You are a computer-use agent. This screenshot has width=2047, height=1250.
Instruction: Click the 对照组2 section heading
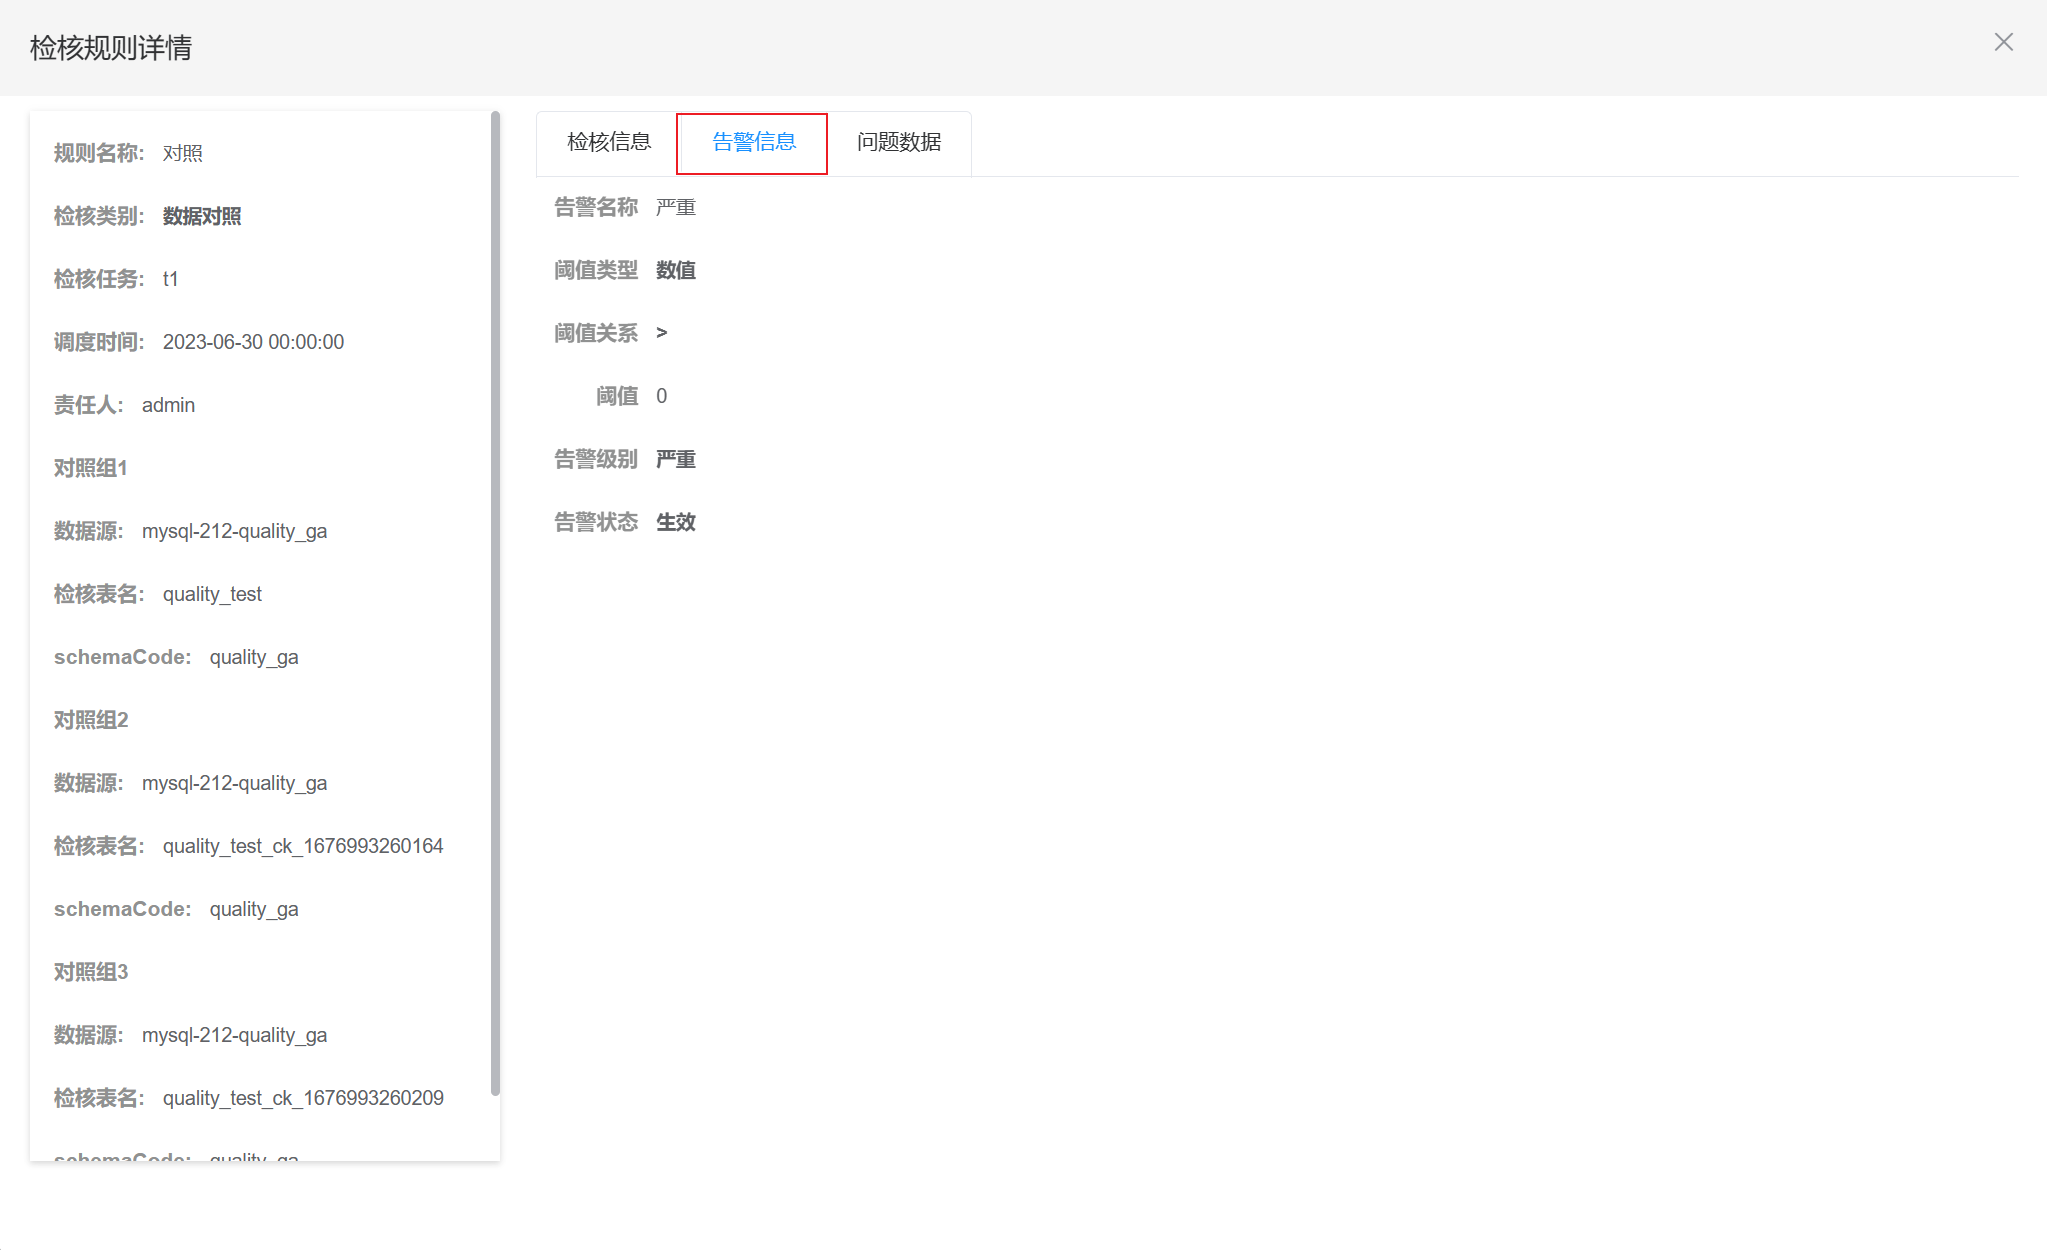tap(90, 720)
